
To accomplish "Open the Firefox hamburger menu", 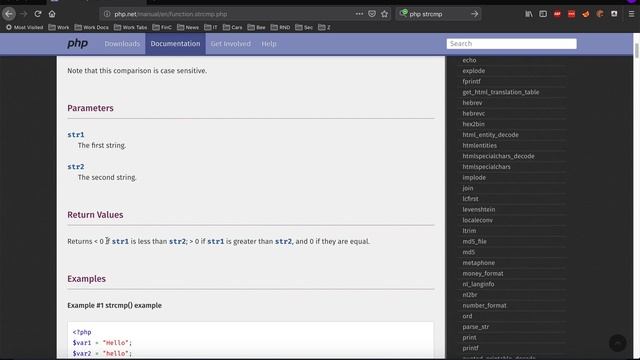I will [x=631, y=14].
